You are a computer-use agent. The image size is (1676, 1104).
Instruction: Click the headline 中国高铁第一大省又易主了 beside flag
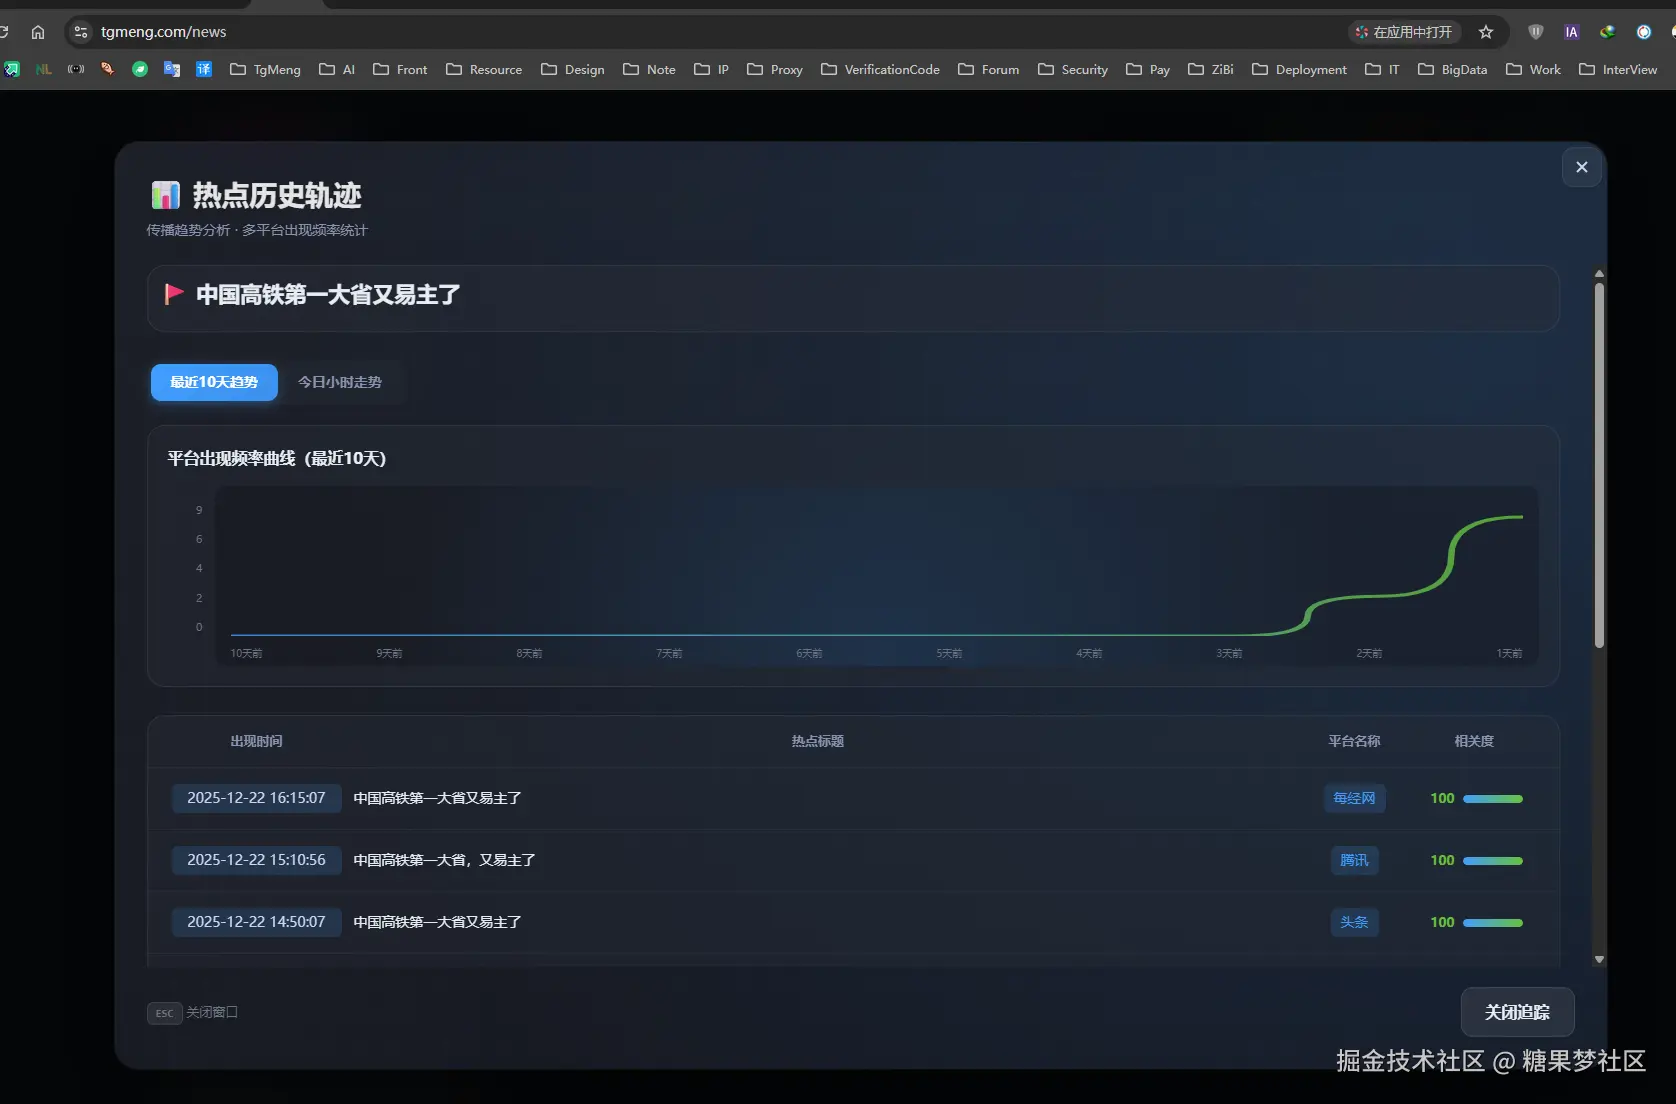pyautogui.click(x=328, y=295)
